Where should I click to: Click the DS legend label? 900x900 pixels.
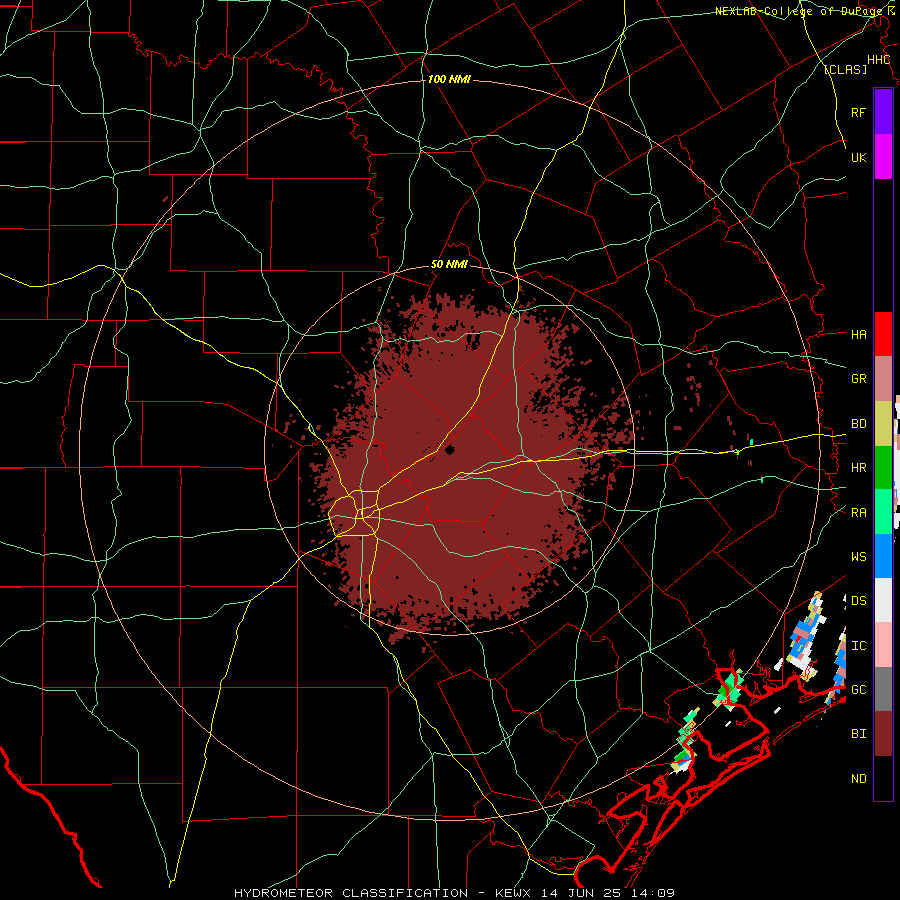[x=858, y=600]
